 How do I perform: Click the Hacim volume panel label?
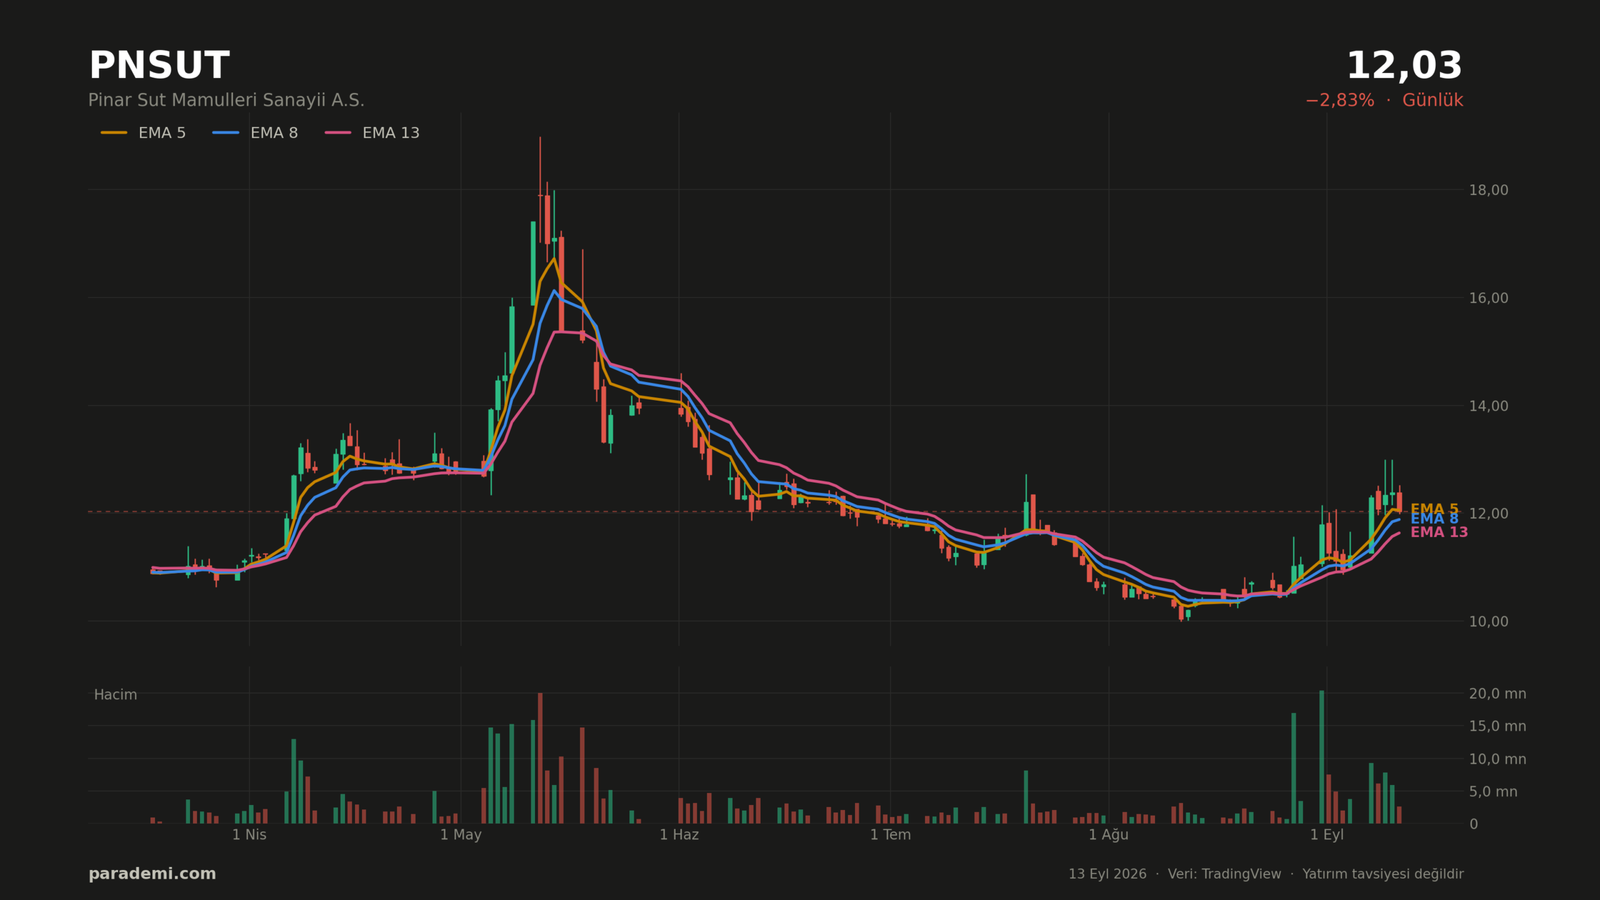tap(116, 695)
